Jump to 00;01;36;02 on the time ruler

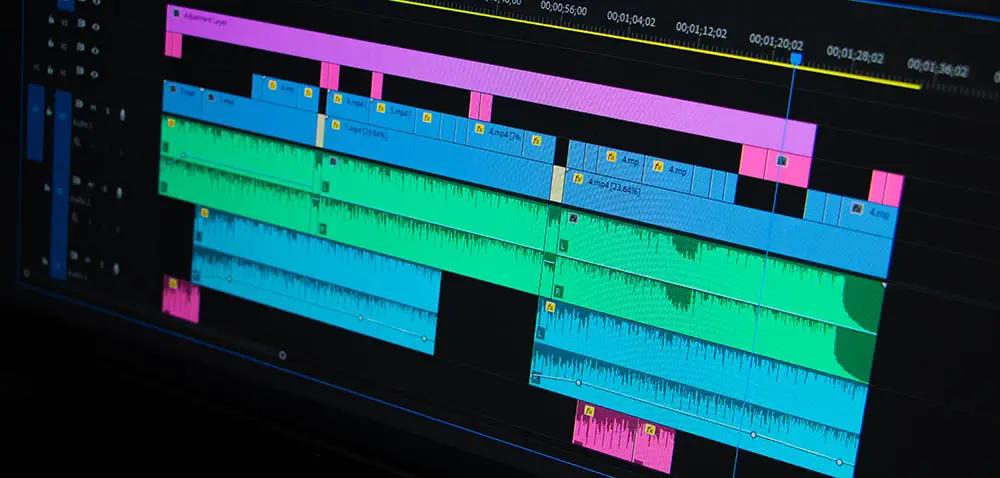pyautogui.click(x=938, y=68)
